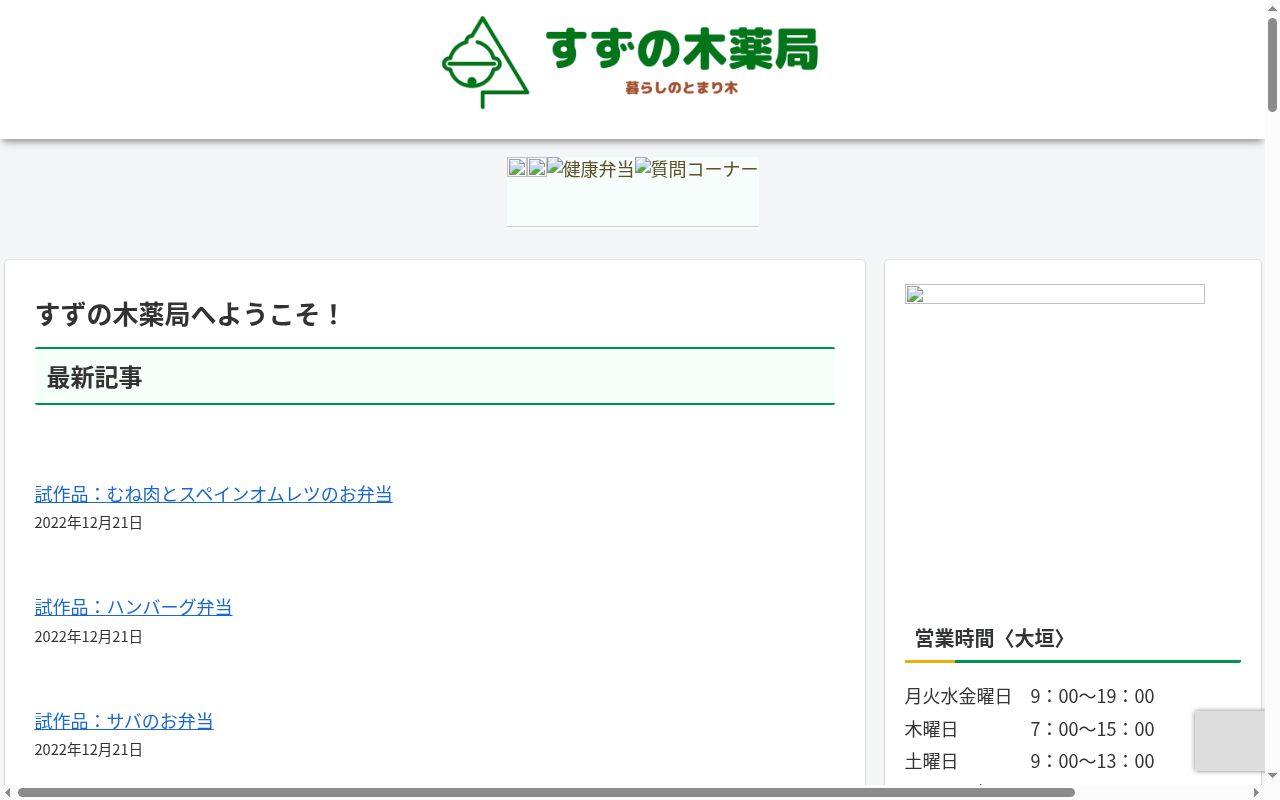Viewport: 1280px width, 800px height.
Task: Open article 試作品：むね肉とスペインオムレツのお弁当
Action: pyautogui.click(x=213, y=494)
